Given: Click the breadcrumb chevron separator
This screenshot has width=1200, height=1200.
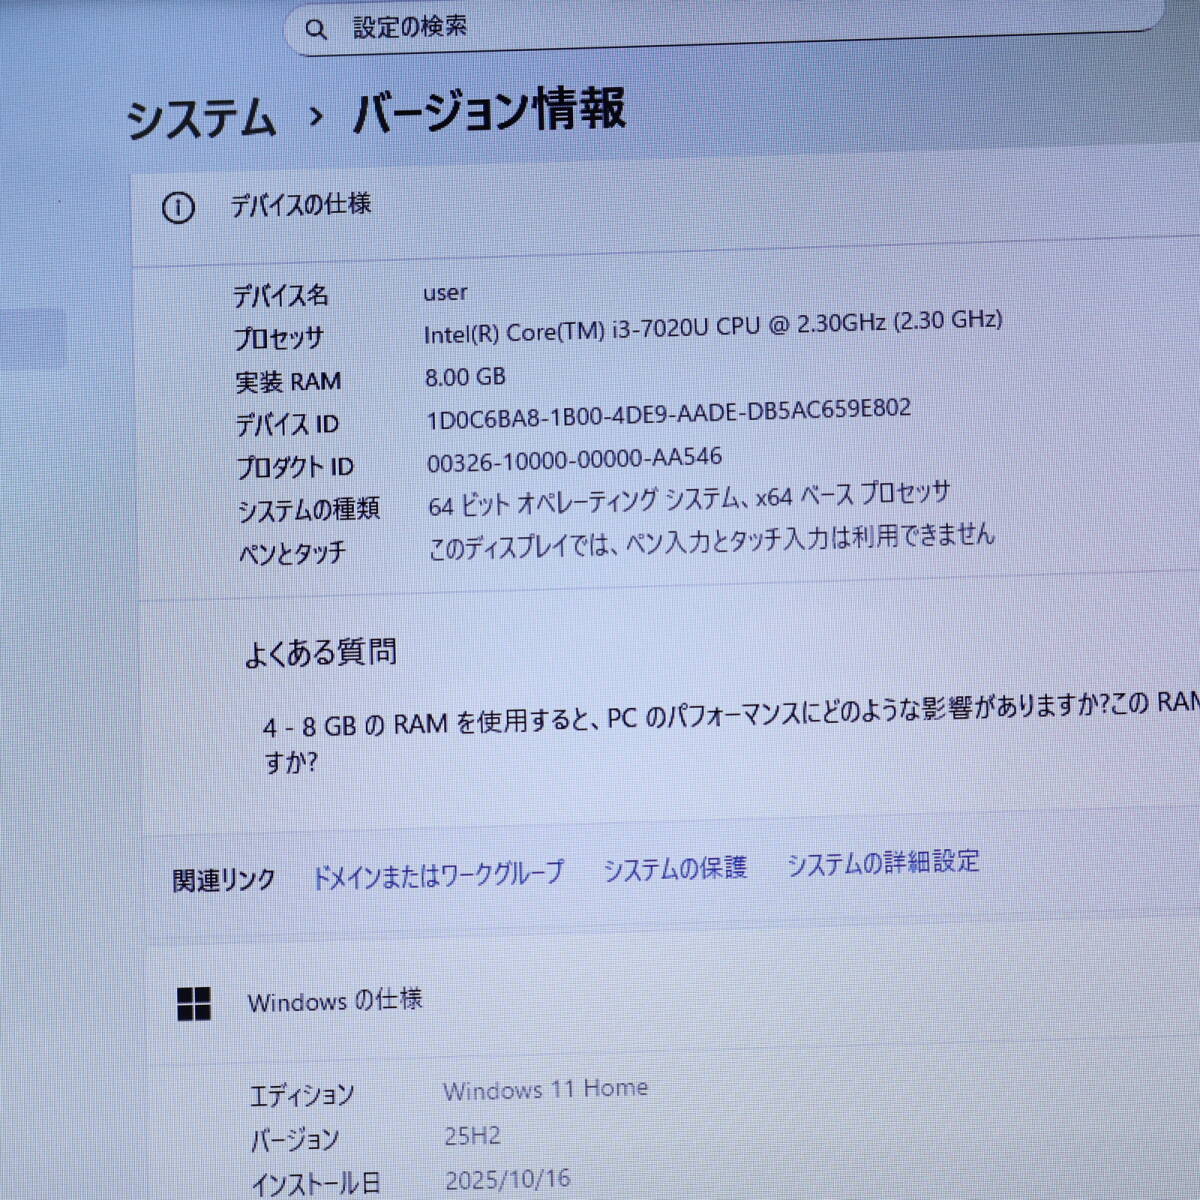Looking at the screenshot, I should point(316,117).
